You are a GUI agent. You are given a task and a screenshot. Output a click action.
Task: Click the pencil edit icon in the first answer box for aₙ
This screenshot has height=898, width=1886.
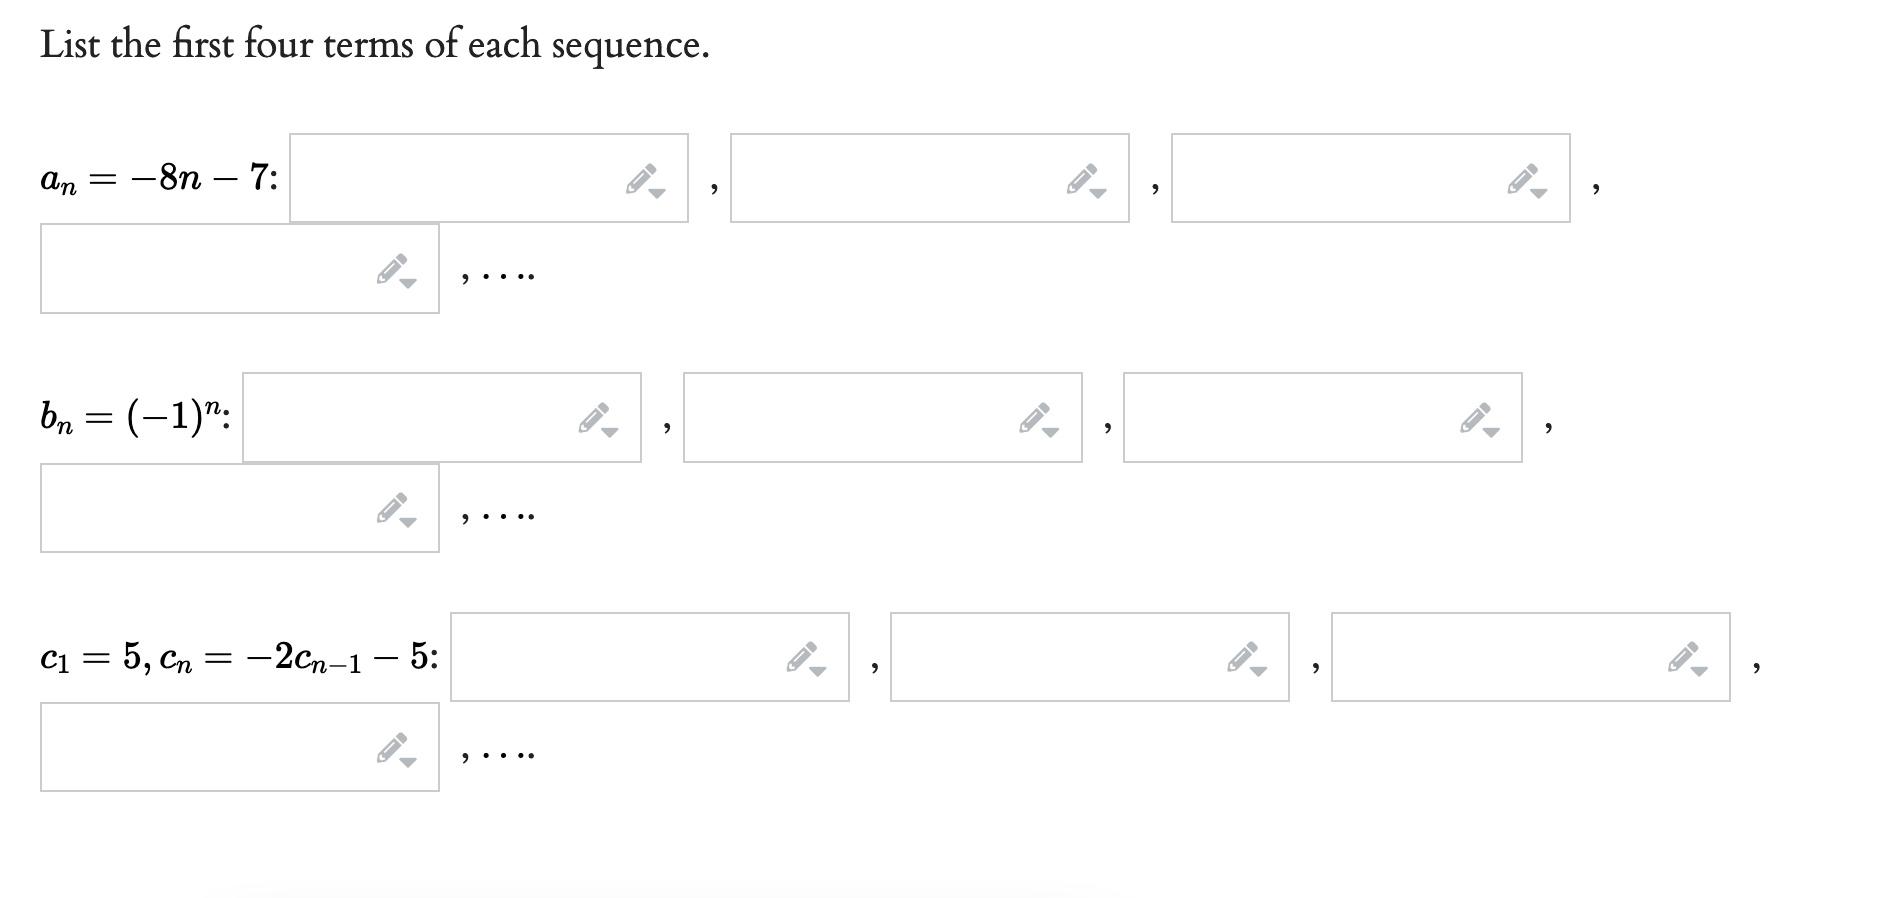(641, 176)
